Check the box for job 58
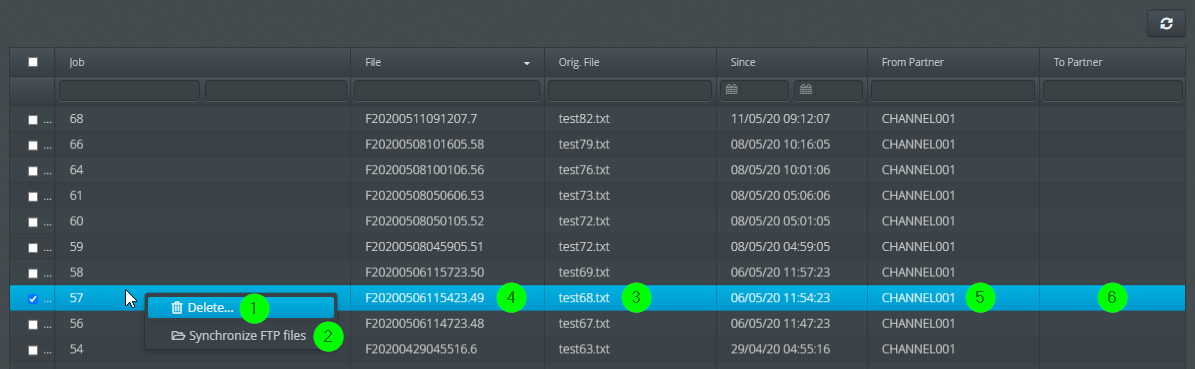Screen dimensions: 1195x369 tap(33, 273)
